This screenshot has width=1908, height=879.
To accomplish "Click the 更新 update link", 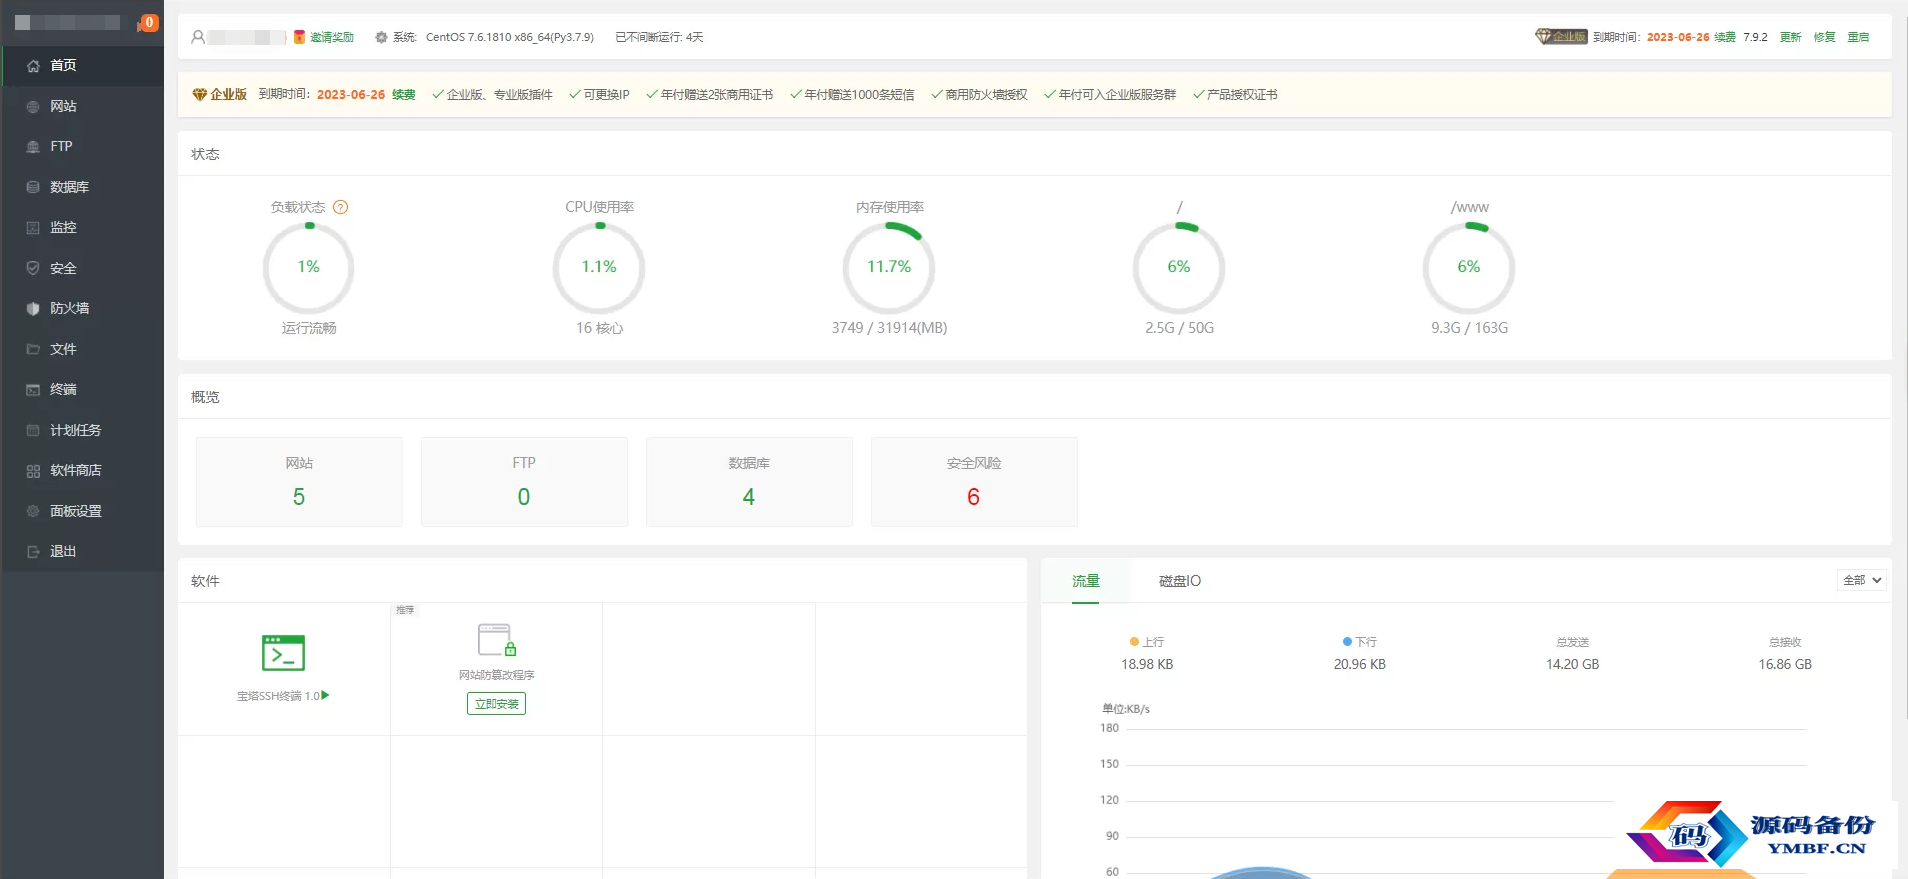I will [x=1791, y=37].
